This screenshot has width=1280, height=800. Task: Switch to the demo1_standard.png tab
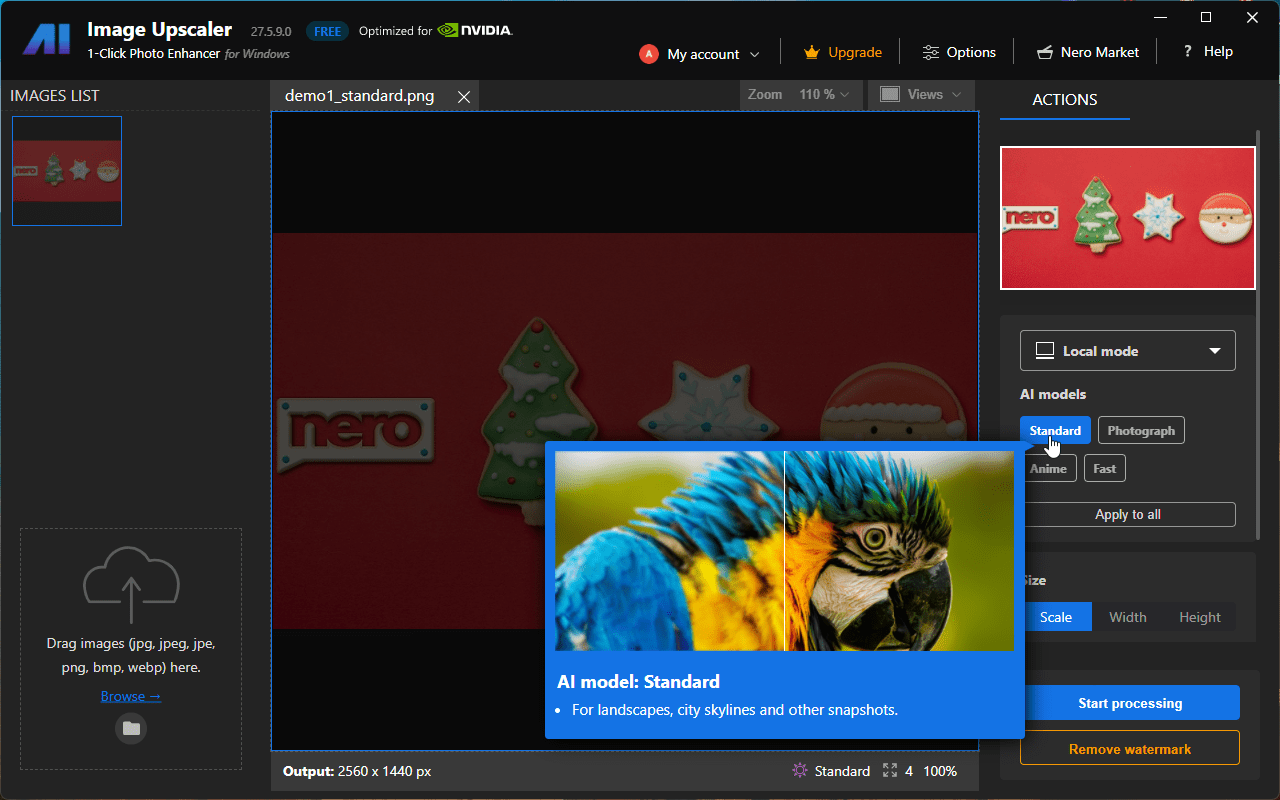point(358,95)
